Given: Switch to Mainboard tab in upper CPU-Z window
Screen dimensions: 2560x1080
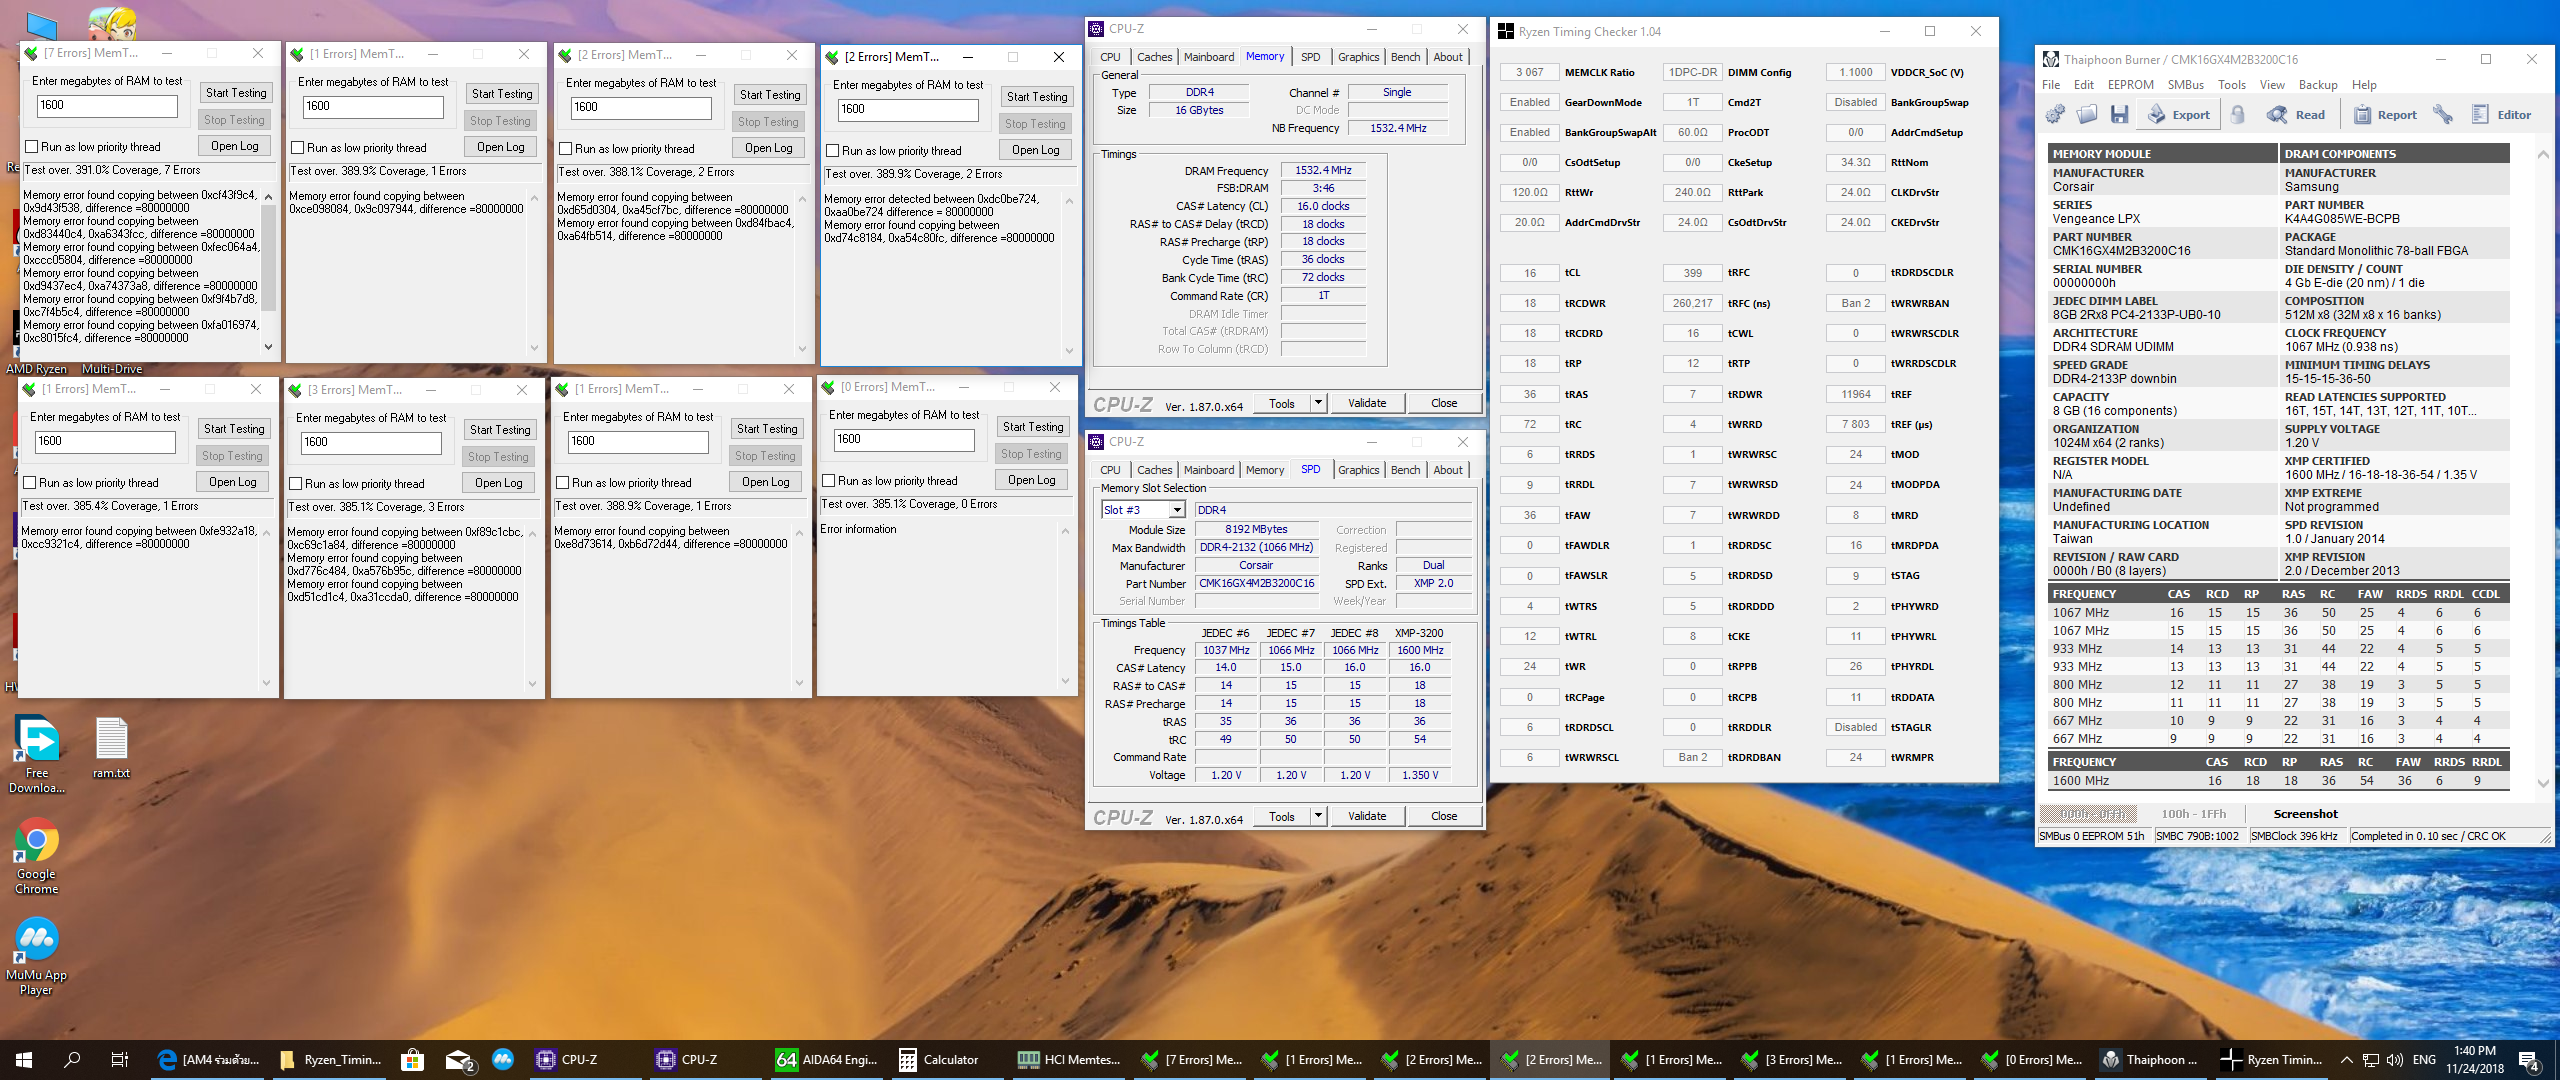Looking at the screenshot, I should pyautogui.click(x=1208, y=57).
